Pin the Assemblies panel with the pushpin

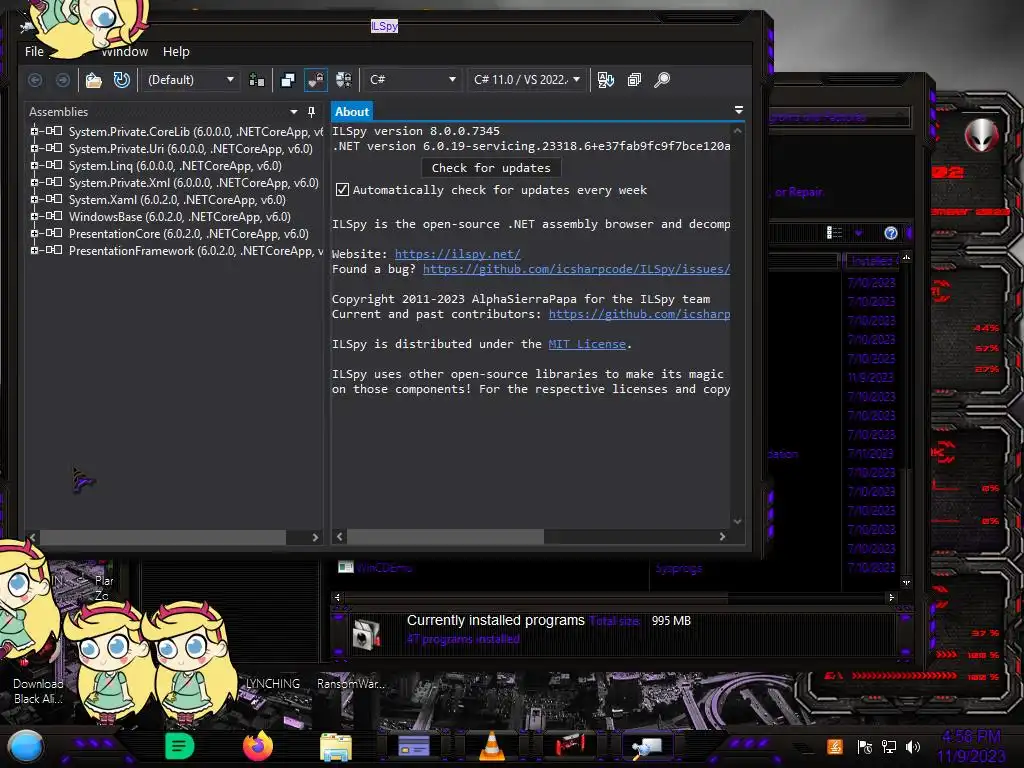tap(312, 112)
